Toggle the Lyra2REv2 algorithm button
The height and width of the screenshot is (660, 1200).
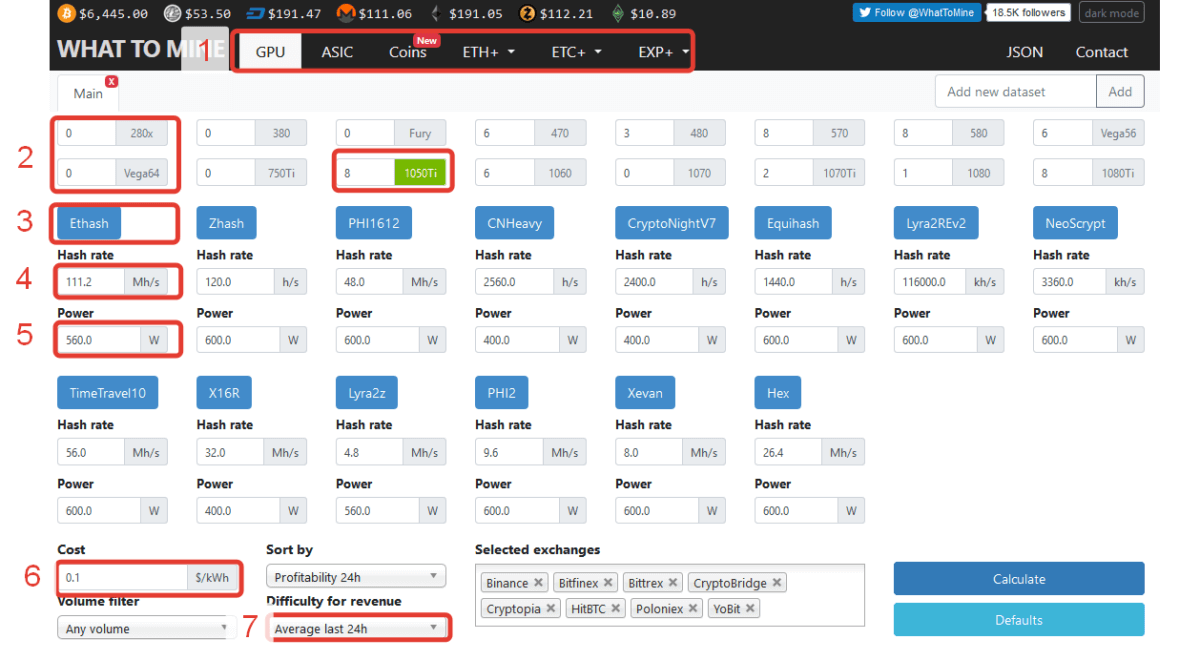936,223
